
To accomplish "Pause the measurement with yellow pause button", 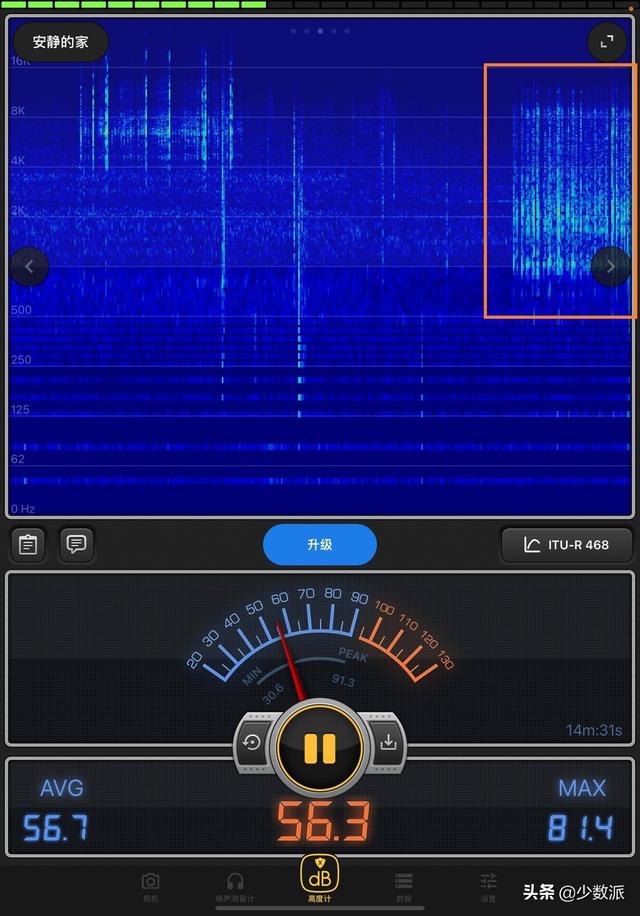I will [x=320, y=748].
